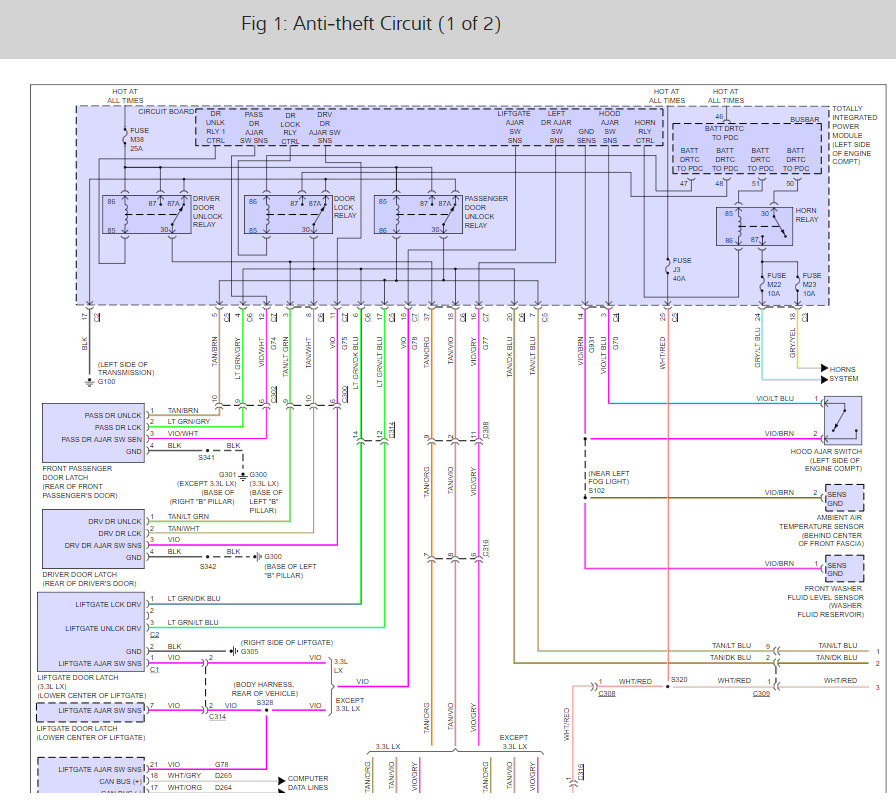Click the HORN RELAY label

(807, 215)
